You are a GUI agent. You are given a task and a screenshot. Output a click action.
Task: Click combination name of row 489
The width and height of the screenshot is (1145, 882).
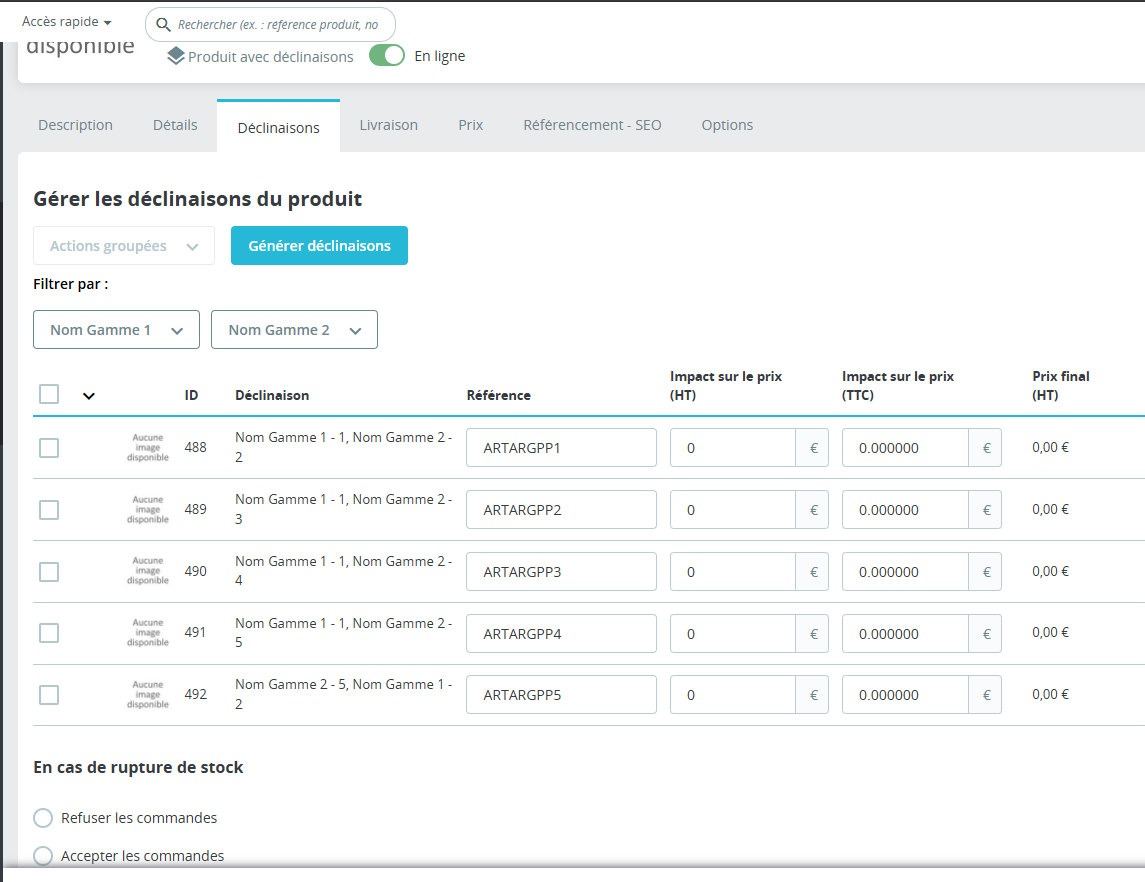[343, 509]
